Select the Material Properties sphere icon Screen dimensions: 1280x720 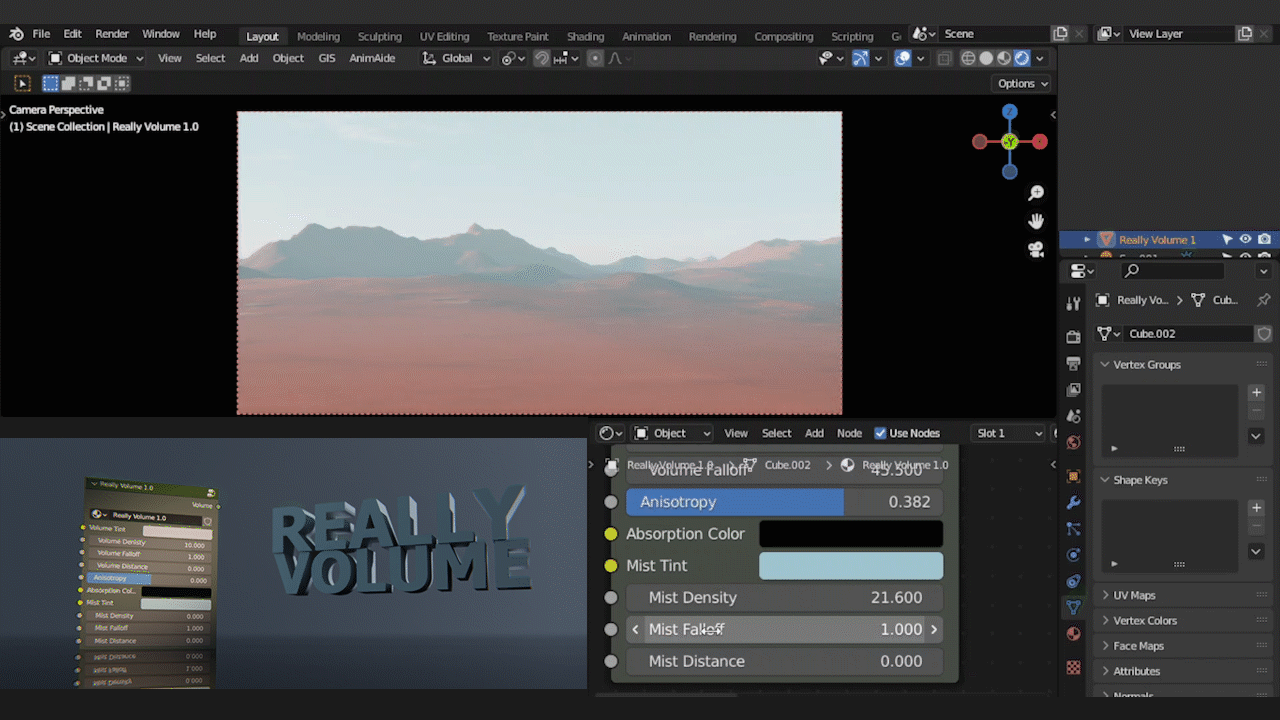(1073, 633)
